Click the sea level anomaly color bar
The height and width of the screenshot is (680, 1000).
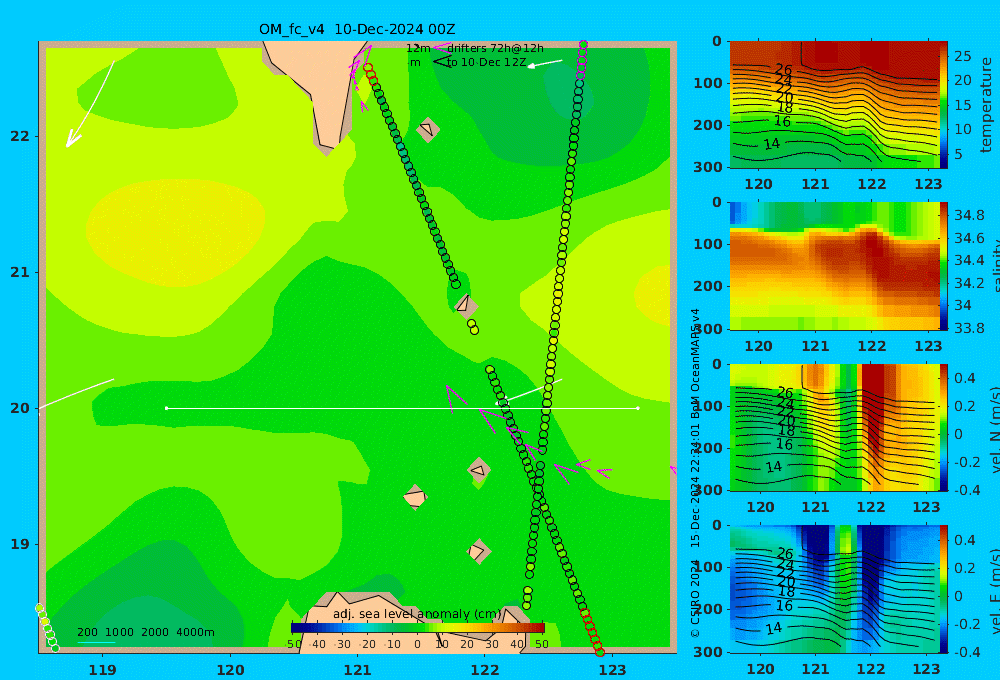(418, 628)
